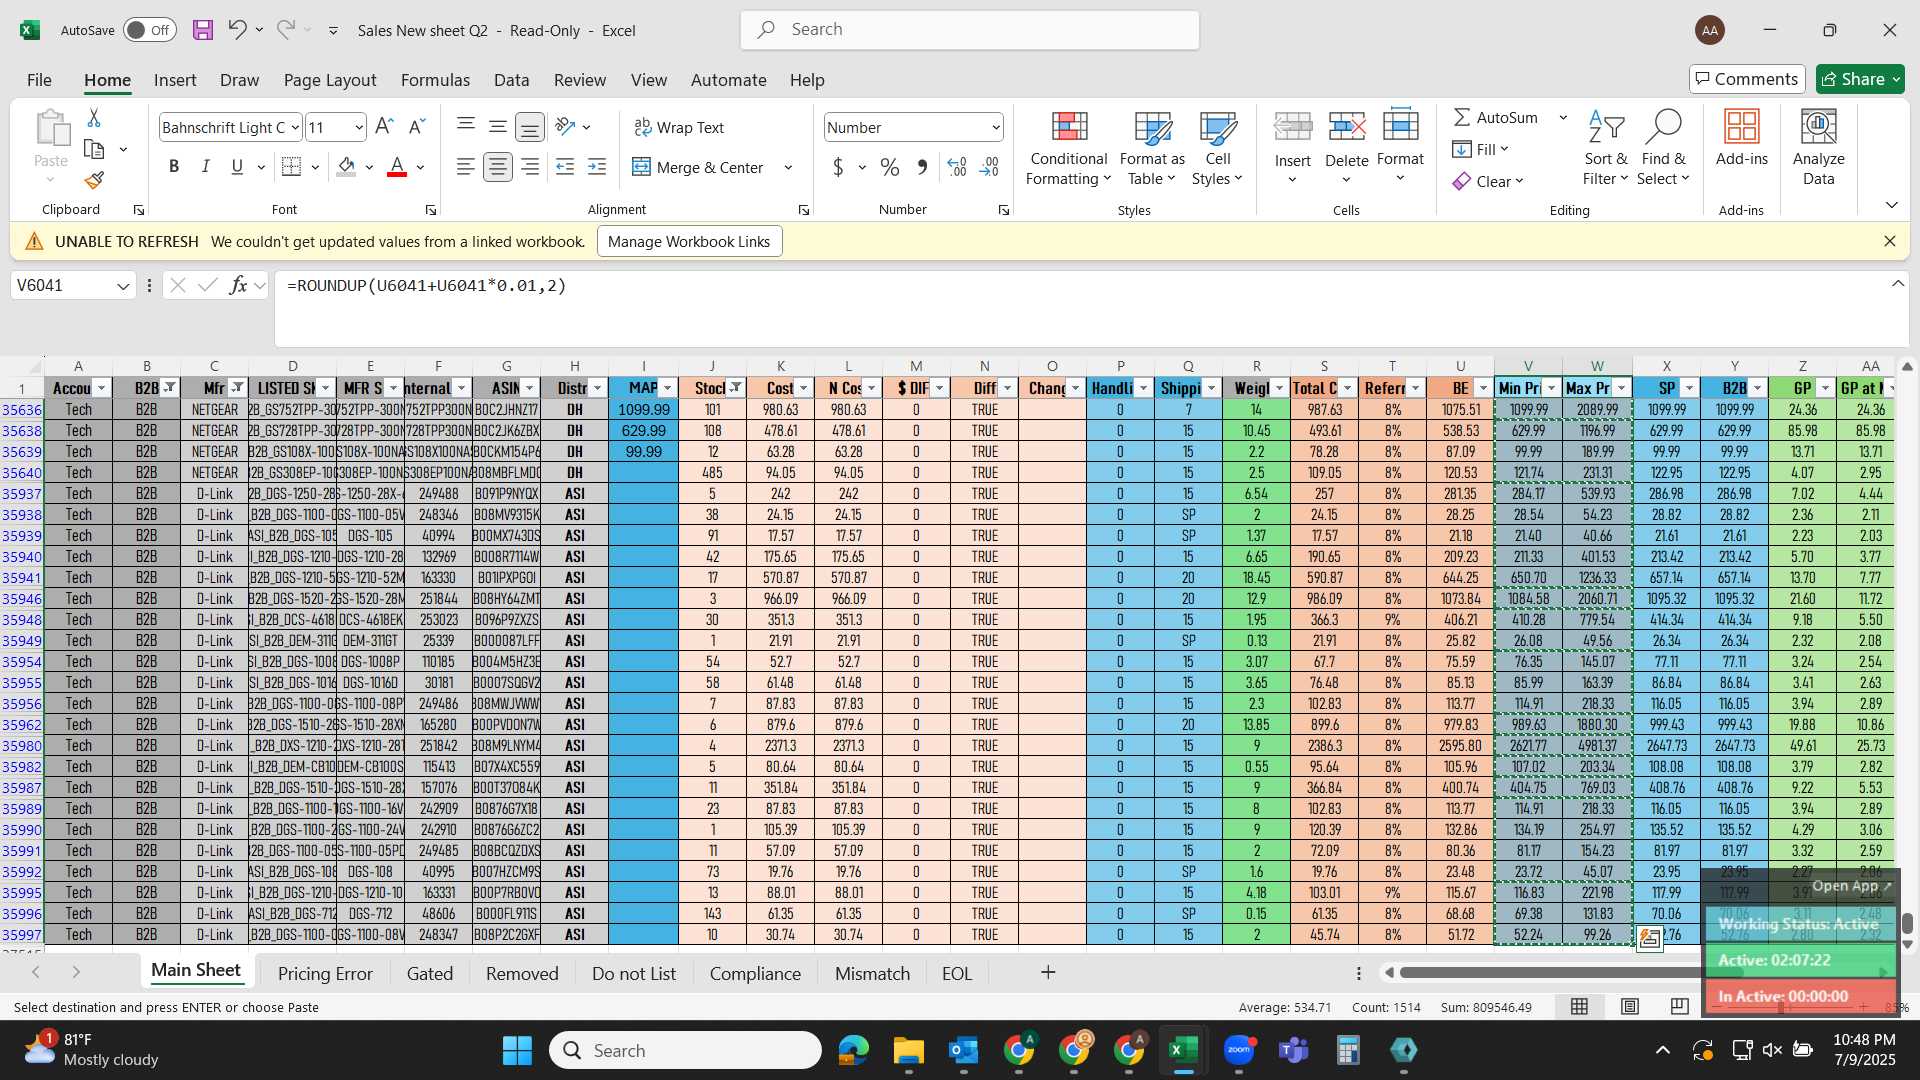Image resolution: width=1920 pixels, height=1080 pixels.
Task: Click Insert Function fx icon
Action: (238, 286)
